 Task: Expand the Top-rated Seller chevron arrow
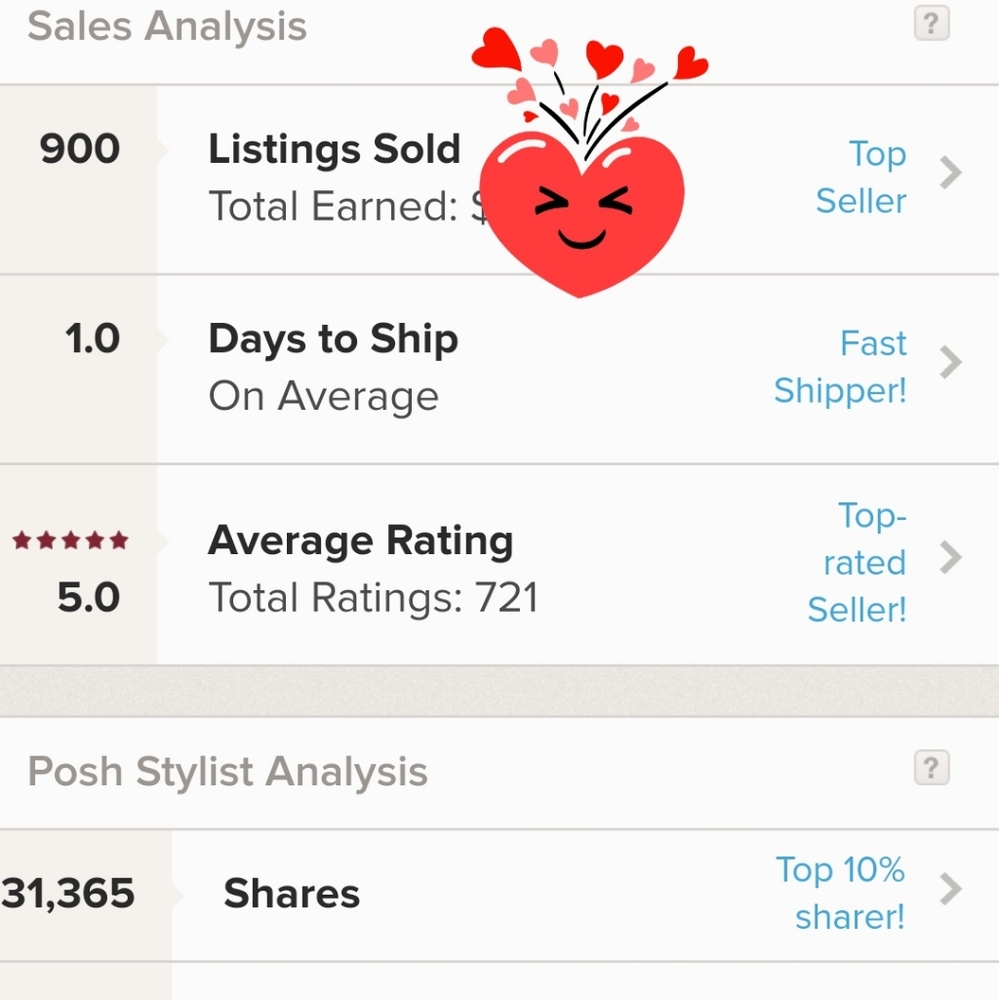[x=951, y=558]
